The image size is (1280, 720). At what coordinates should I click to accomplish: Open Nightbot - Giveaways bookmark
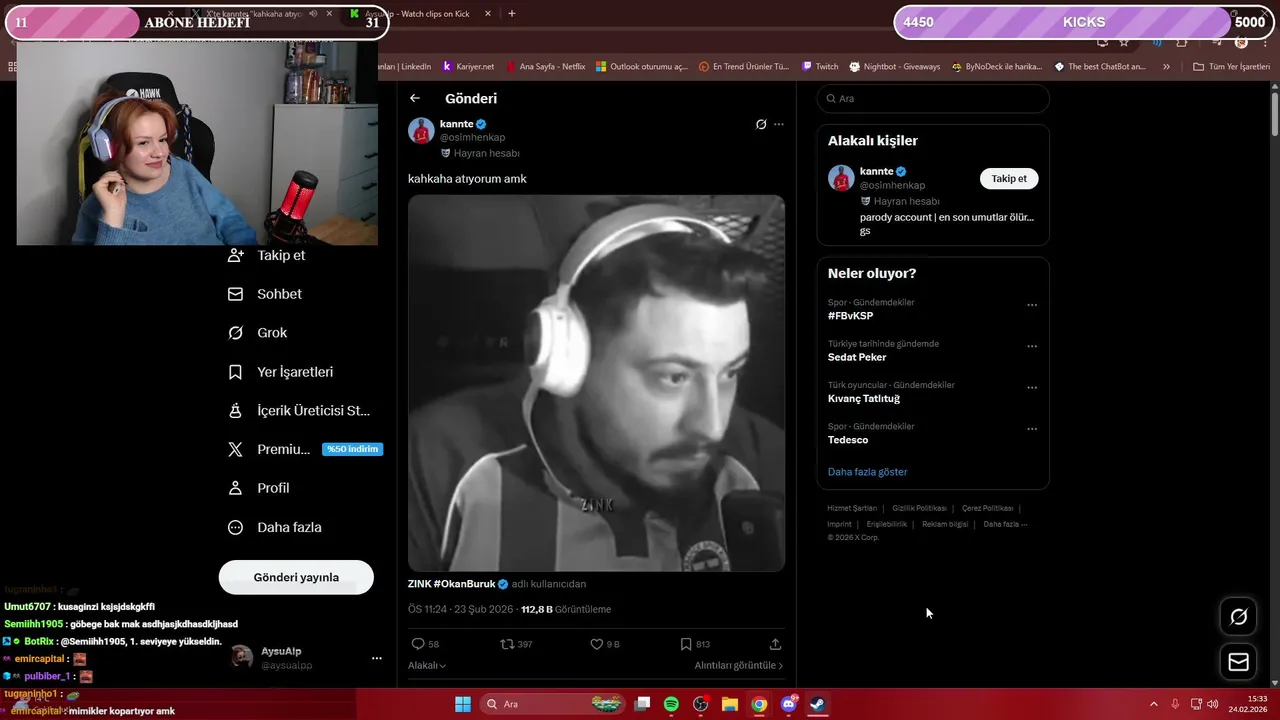[x=895, y=67]
